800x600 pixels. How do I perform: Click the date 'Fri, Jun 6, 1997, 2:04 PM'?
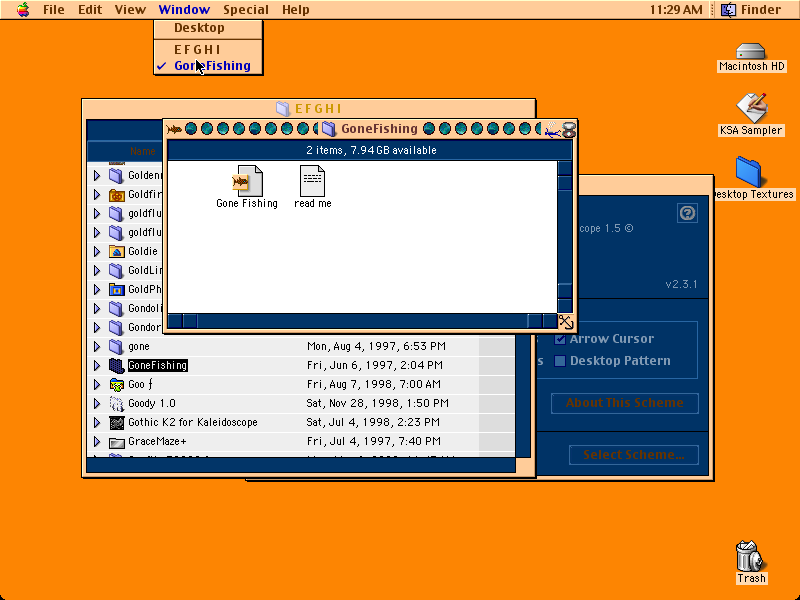point(374,365)
